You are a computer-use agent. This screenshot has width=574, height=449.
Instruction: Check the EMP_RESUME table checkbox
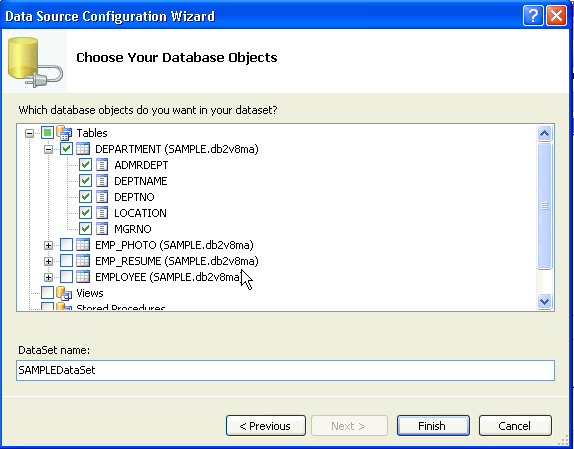click(x=66, y=261)
